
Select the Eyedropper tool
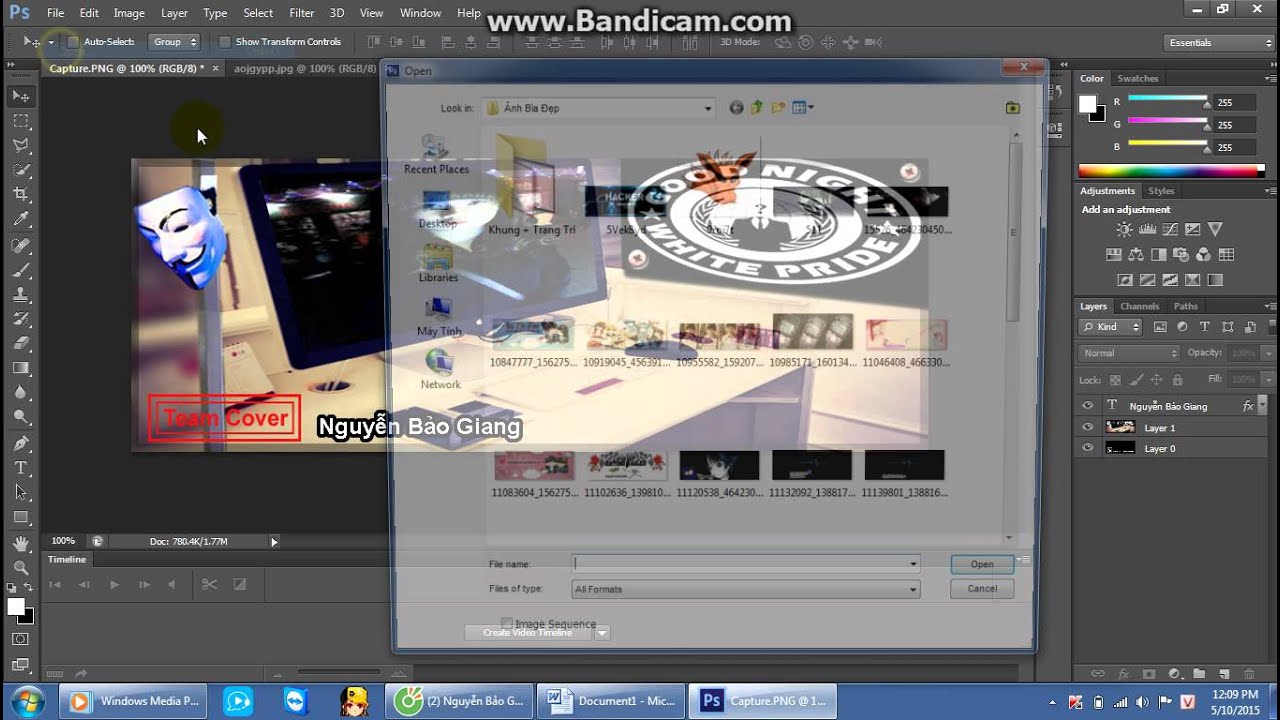coord(21,220)
